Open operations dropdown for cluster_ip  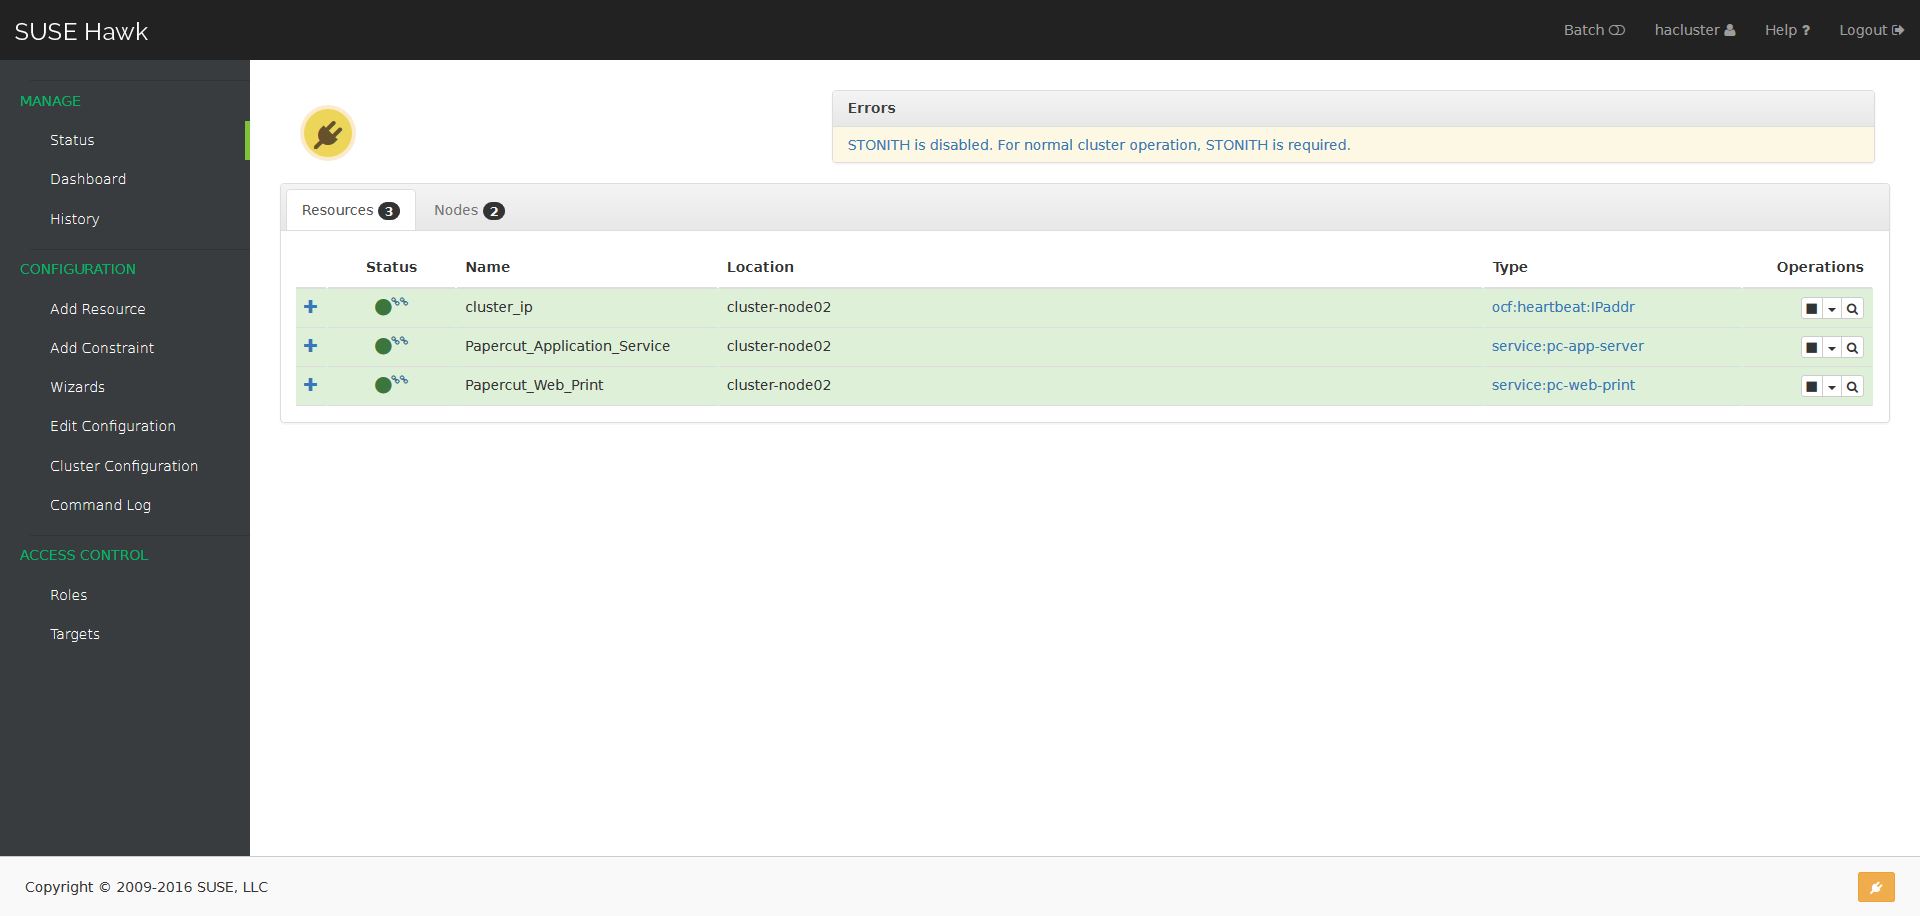1832,309
